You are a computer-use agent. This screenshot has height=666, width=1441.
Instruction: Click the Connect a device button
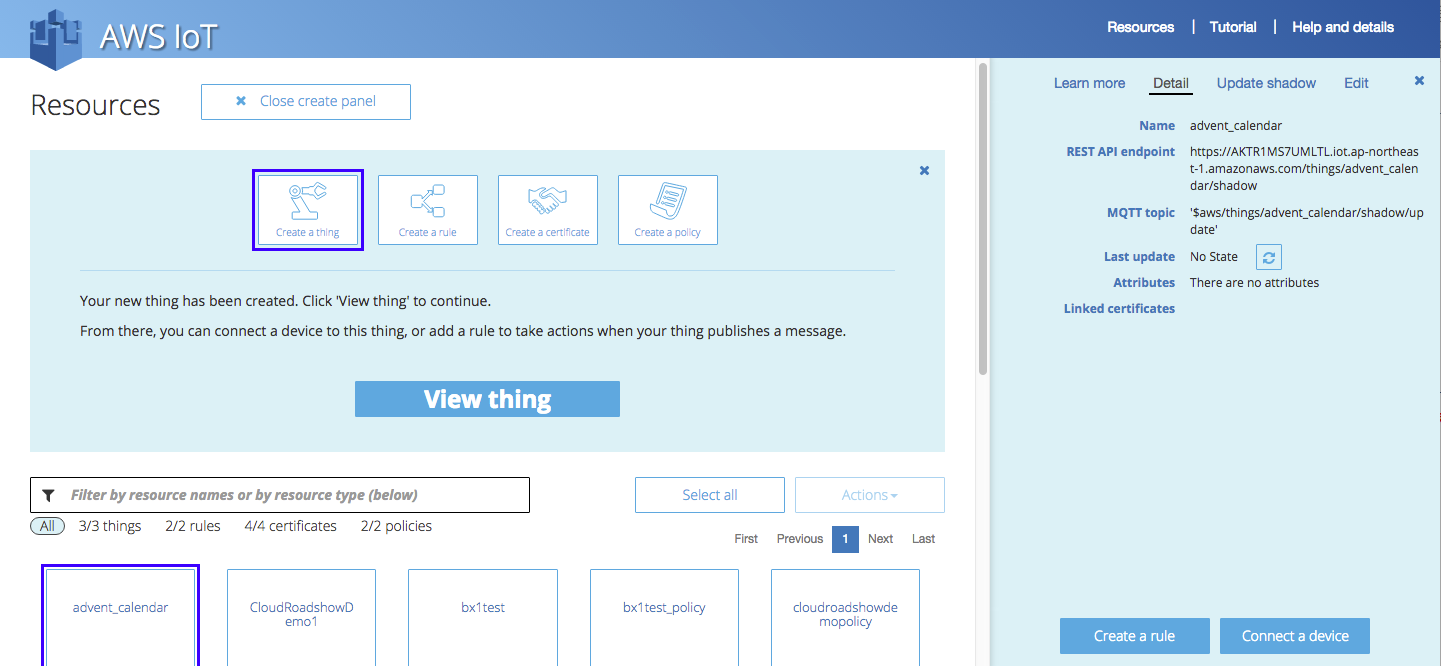1295,636
